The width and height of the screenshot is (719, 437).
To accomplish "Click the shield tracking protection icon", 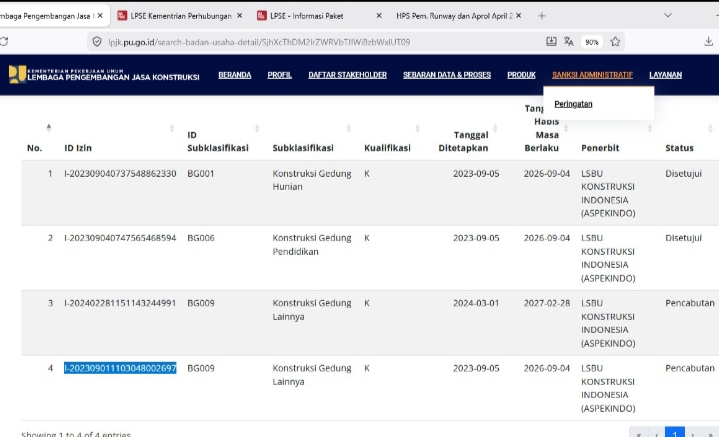I will pos(96,42).
